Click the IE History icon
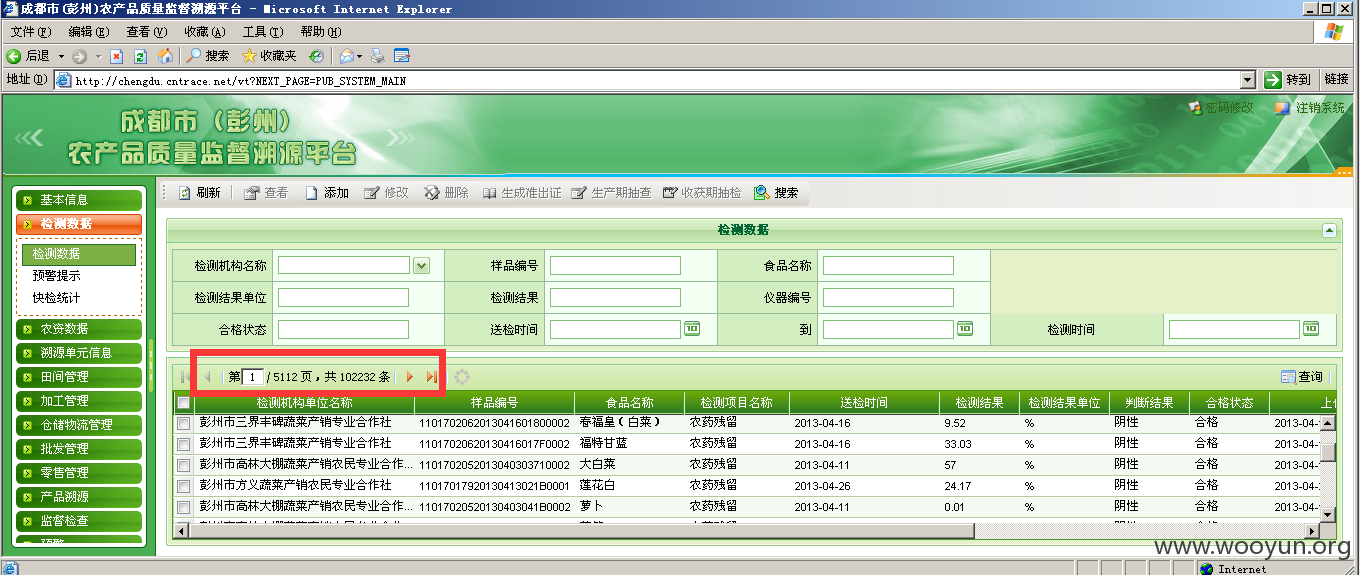This screenshot has height=575, width=1360. coord(316,56)
